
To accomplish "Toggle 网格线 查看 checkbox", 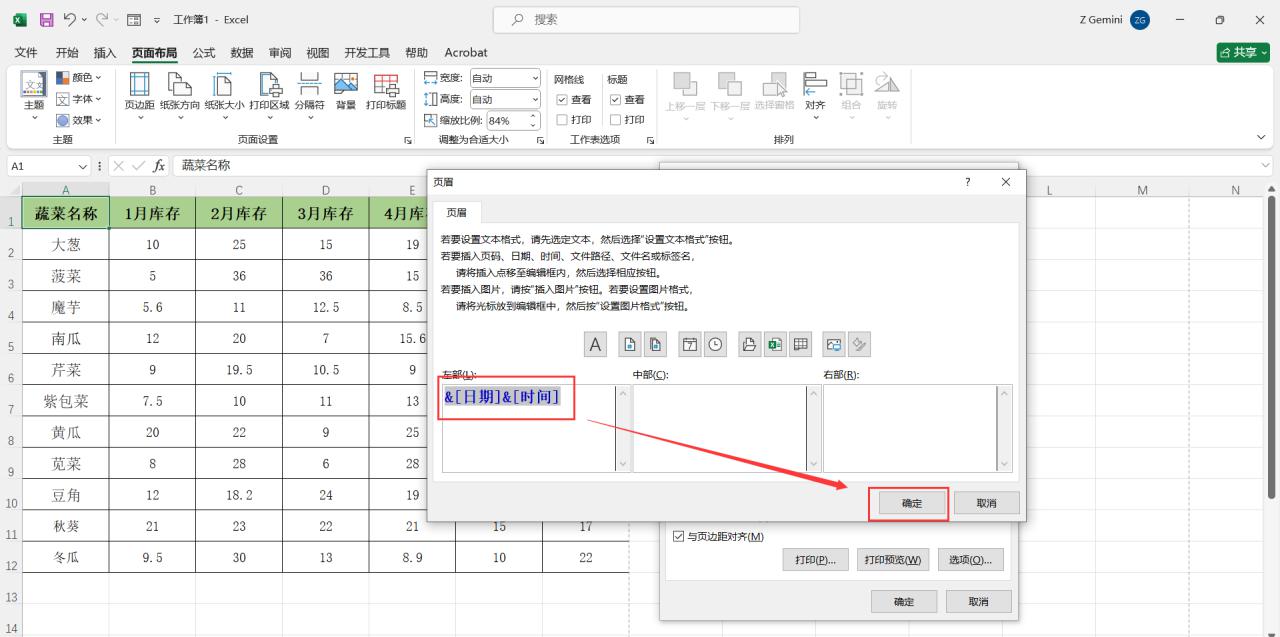I will click(x=562, y=100).
